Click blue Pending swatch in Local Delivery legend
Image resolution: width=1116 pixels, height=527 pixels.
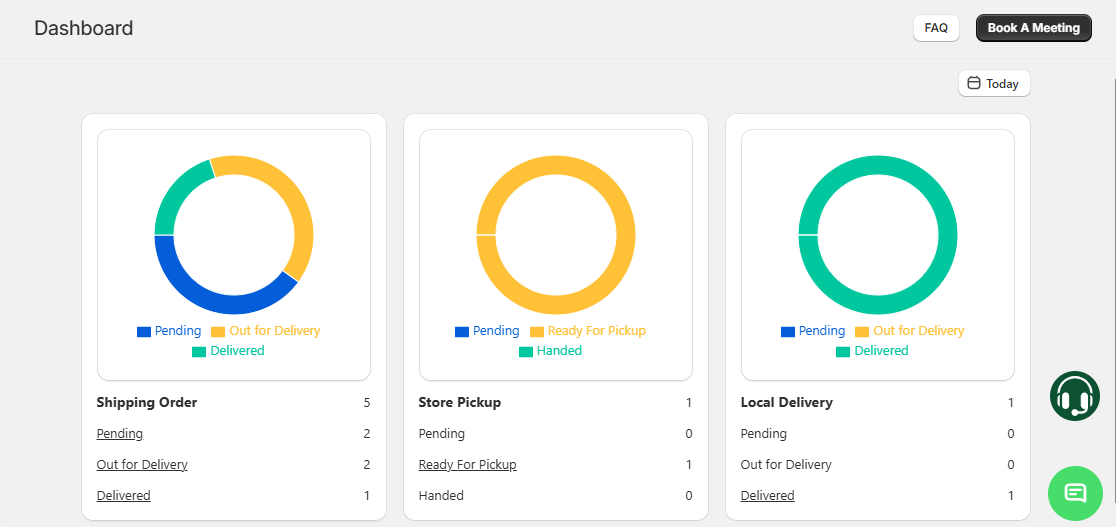pos(788,331)
